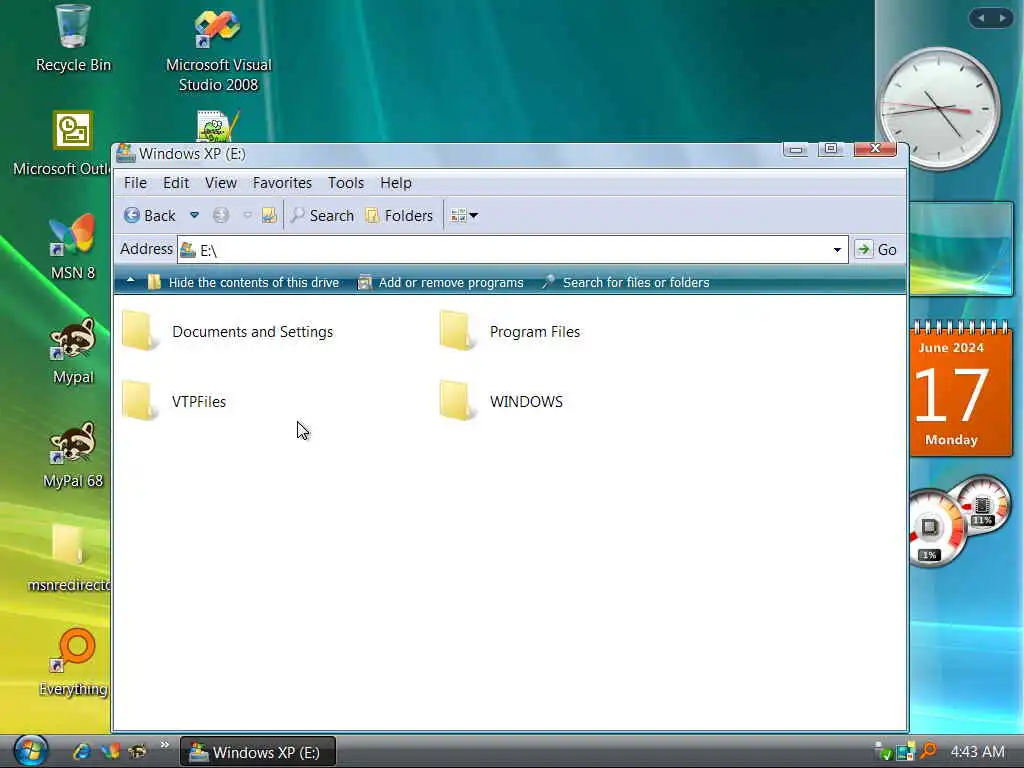This screenshot has width=1024, height=768.
Task: Click the raccoon Mypal Quick Launch icon
Action: pos(137,751)
